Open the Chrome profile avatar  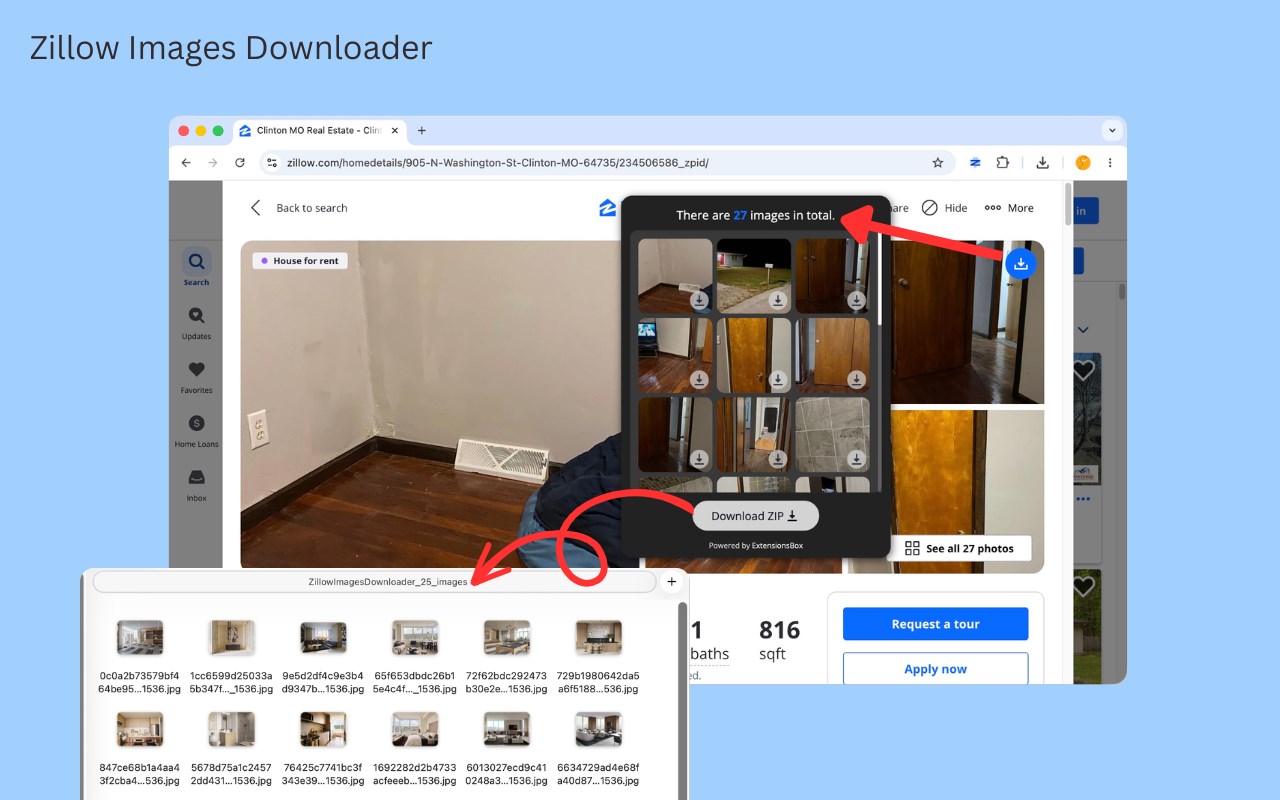tap(1082, 163)
